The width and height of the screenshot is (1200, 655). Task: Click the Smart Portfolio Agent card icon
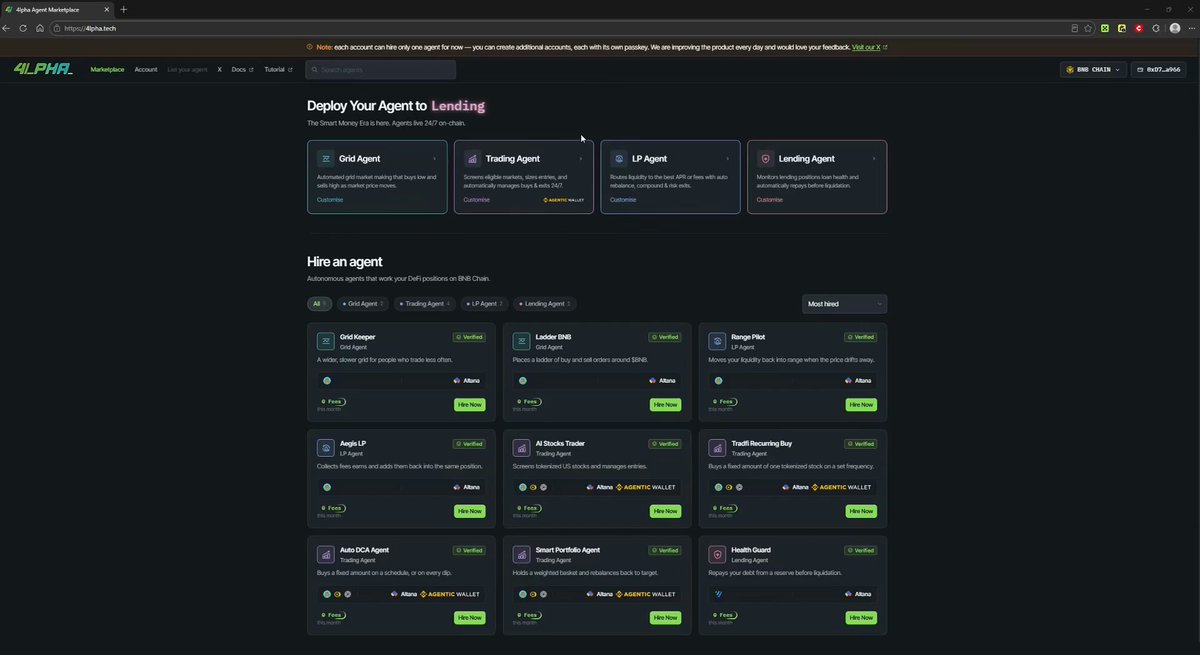pos(521,554)
